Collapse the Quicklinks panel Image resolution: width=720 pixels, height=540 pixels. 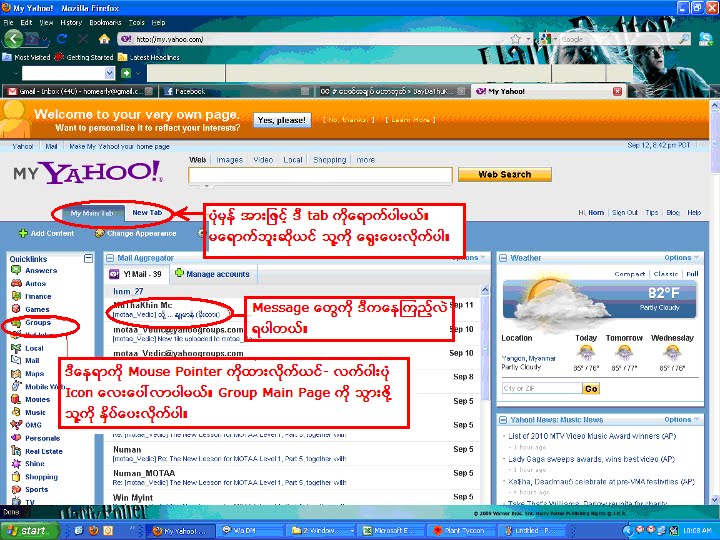tap(89, 259)
